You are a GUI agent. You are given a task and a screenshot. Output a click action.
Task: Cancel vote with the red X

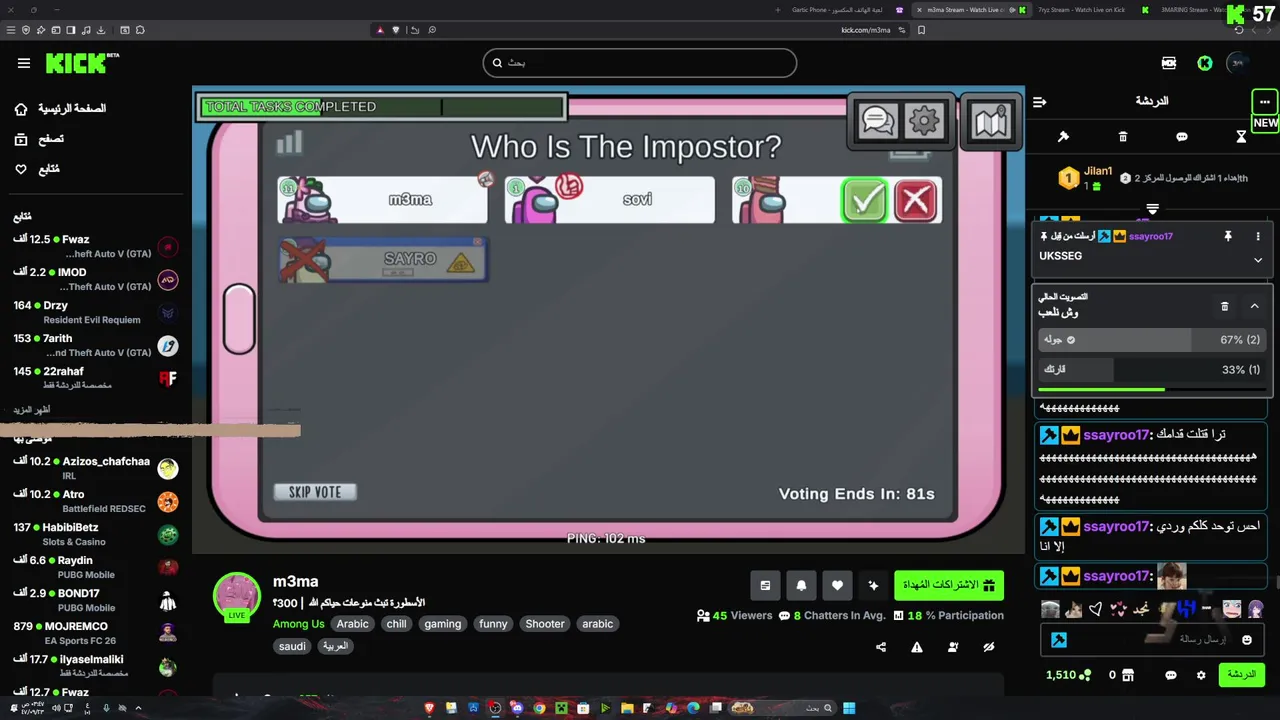point(915,201)
